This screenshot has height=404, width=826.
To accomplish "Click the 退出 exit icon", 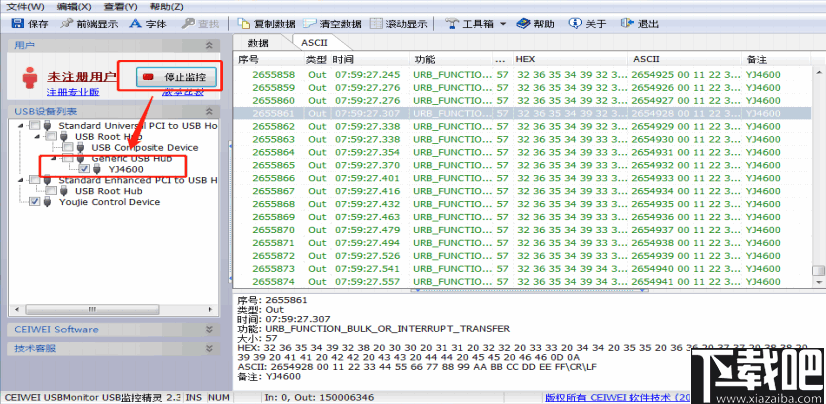I will (626, 24).
